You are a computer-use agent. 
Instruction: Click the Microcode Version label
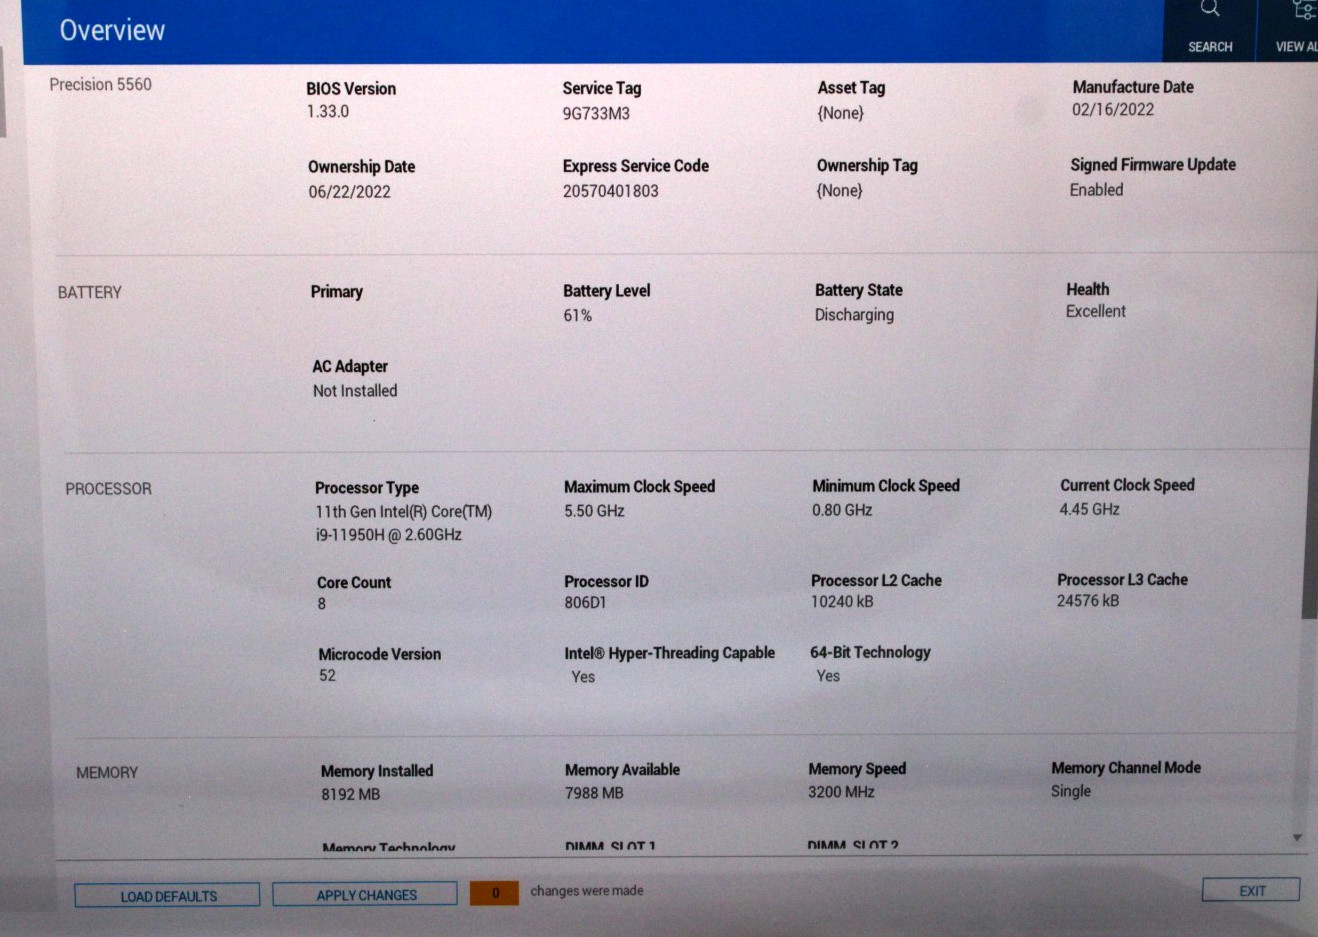point(380,655)
